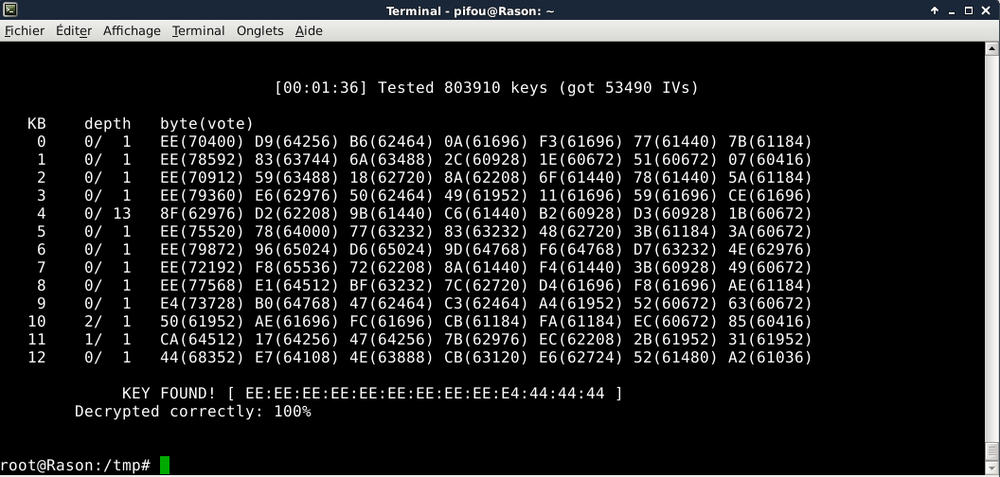The width and height of the screenshot is (1000, 477).
Task: Click the root@Rason:/tmp# prompt text
Action: coord(76,466)
